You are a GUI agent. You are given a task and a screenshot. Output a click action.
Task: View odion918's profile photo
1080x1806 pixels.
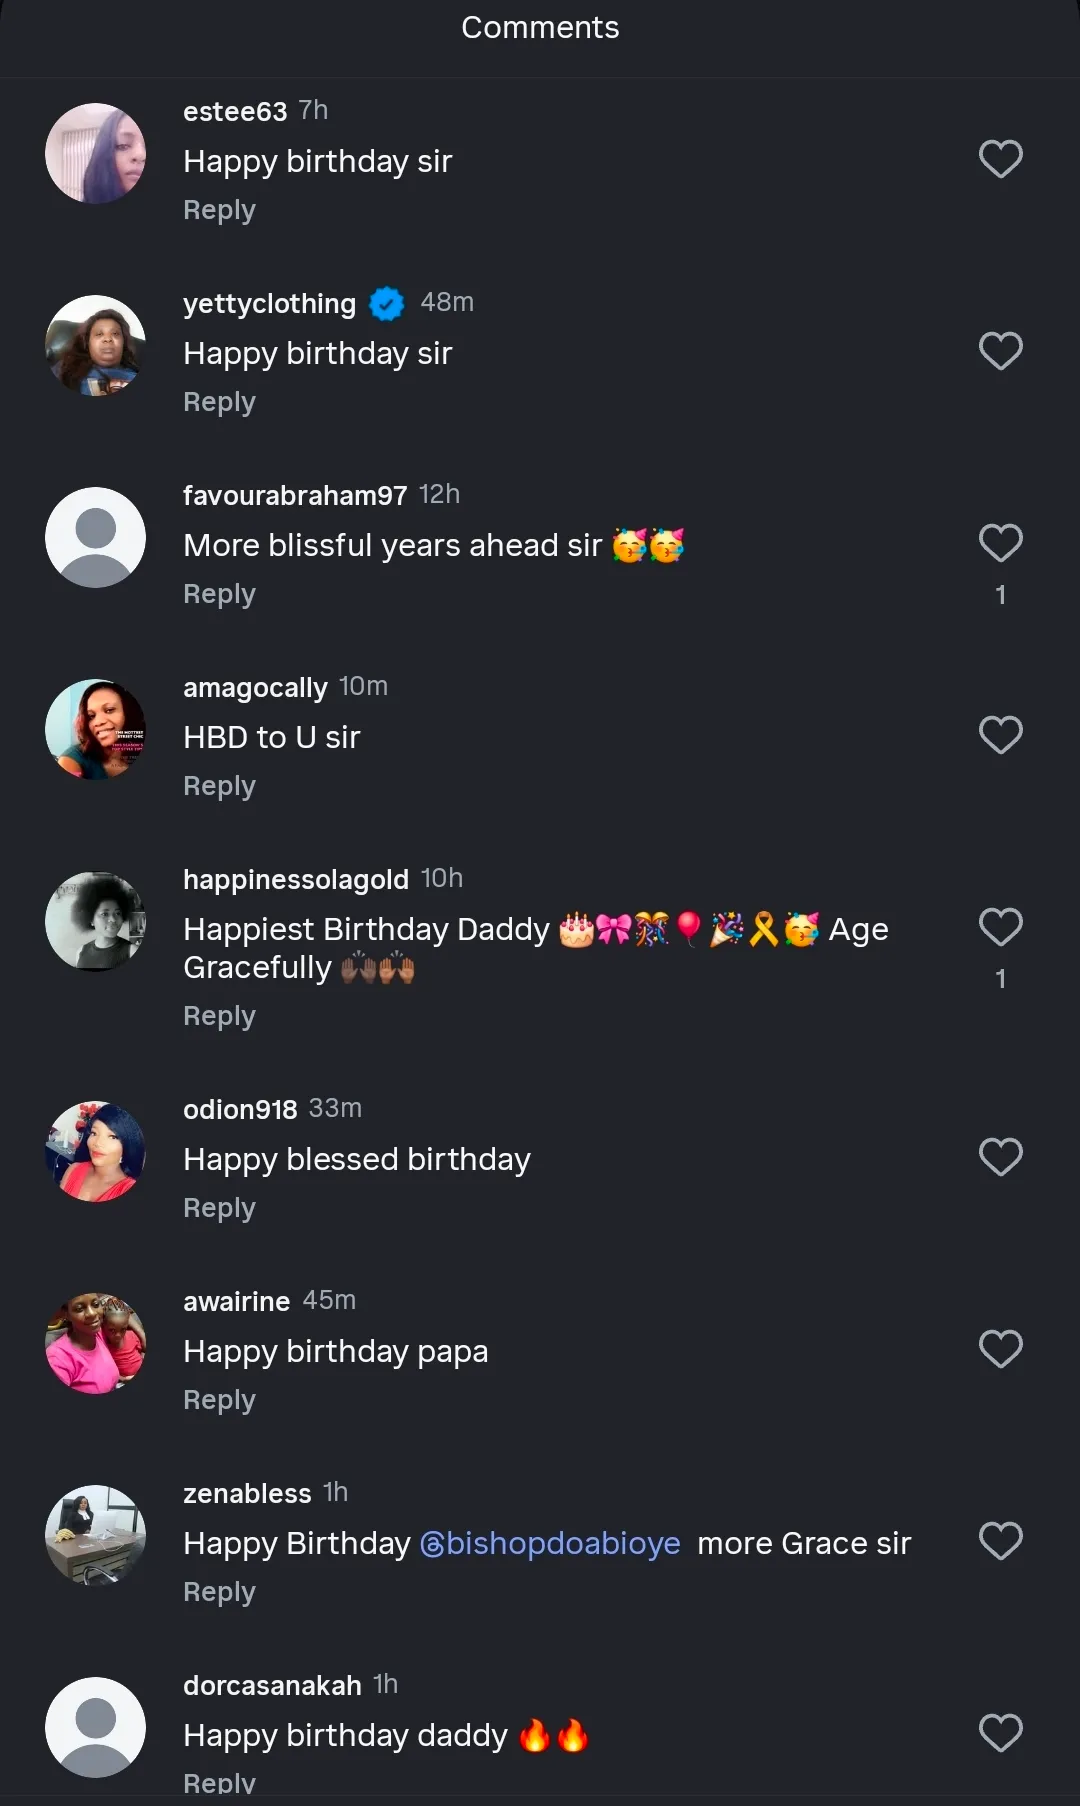[x=96, y=1151]
